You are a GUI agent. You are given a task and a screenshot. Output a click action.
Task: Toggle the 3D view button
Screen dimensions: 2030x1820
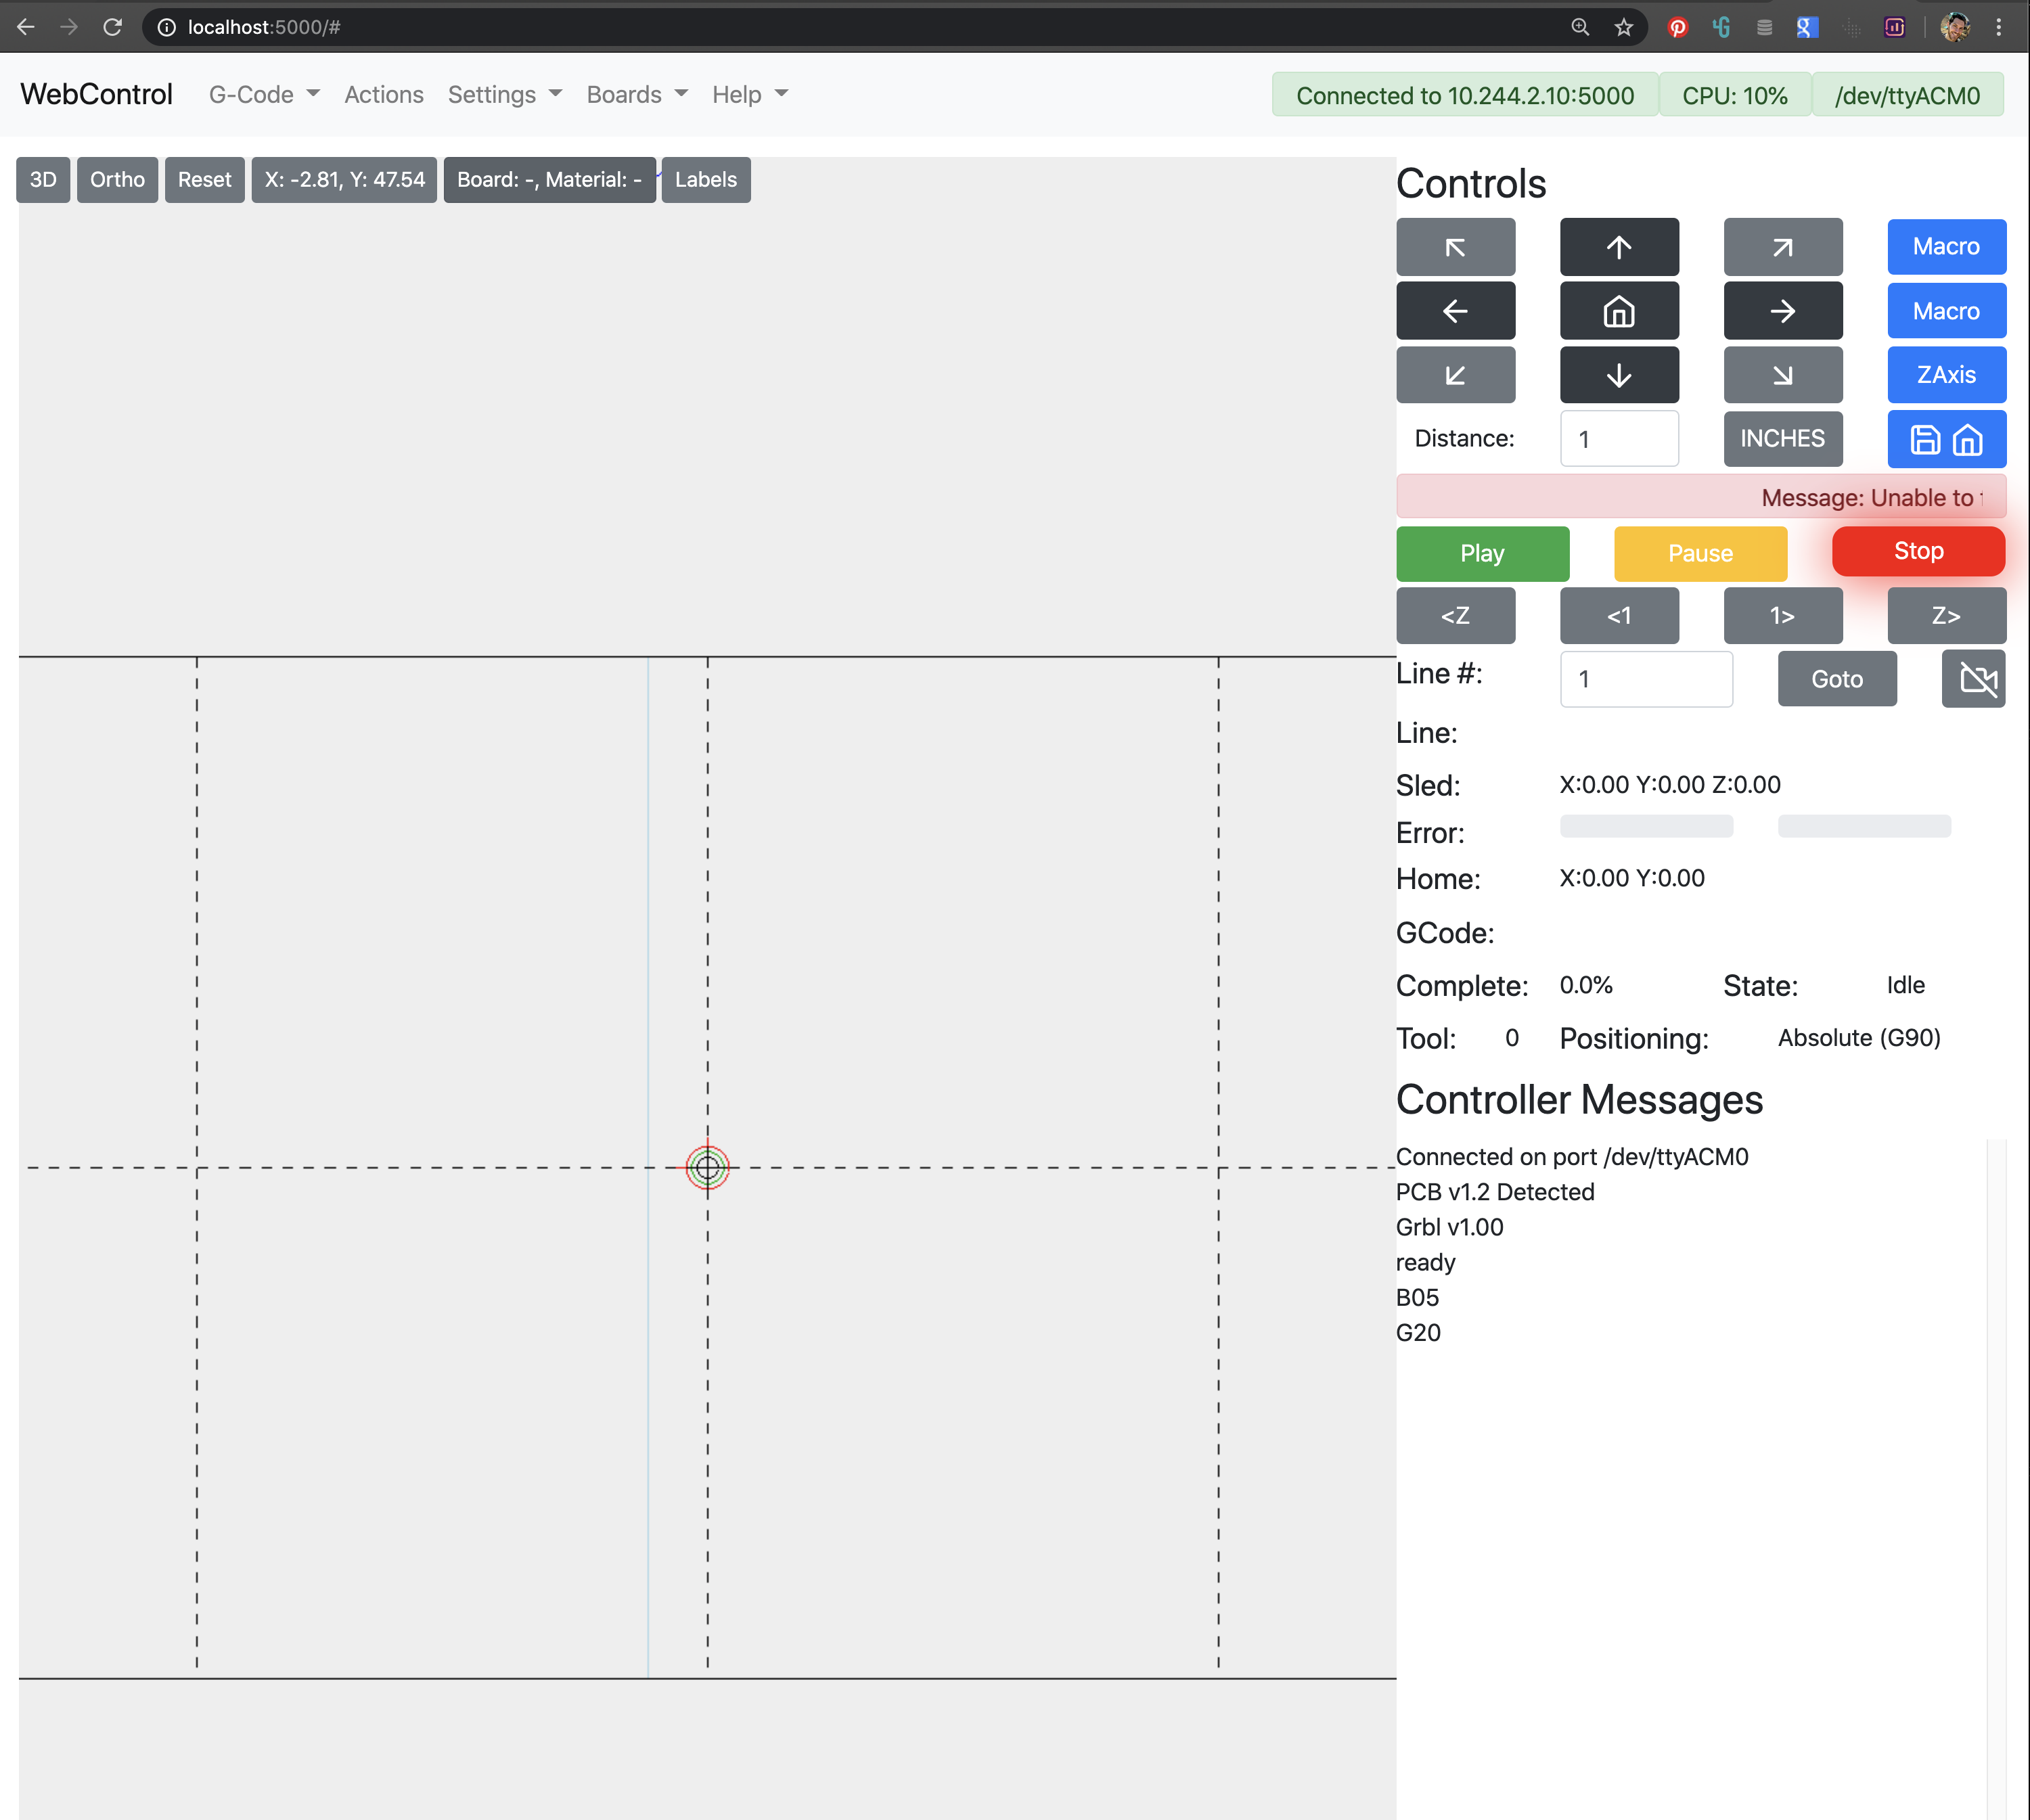(x=43, y=180)
